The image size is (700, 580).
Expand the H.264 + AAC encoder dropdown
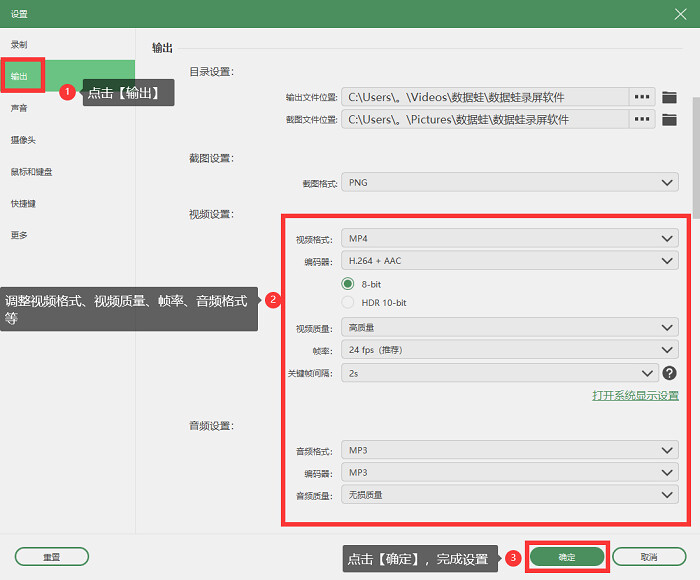tap(510, 260)
